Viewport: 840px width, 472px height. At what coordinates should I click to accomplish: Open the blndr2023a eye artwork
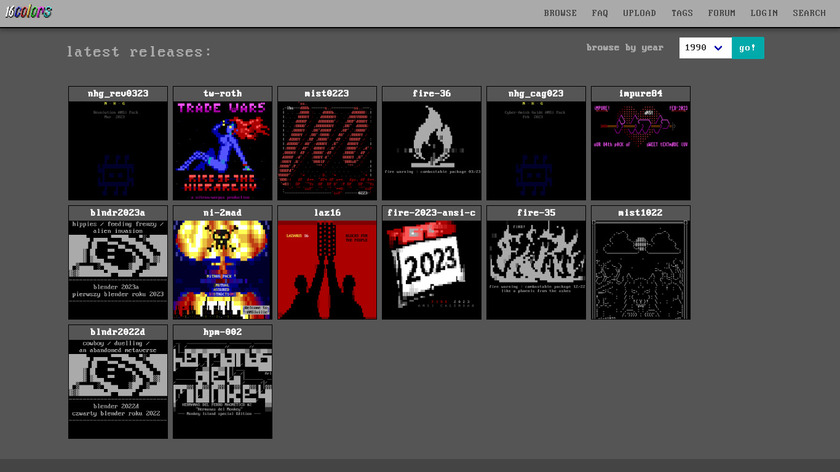click(x=118, y=269)
